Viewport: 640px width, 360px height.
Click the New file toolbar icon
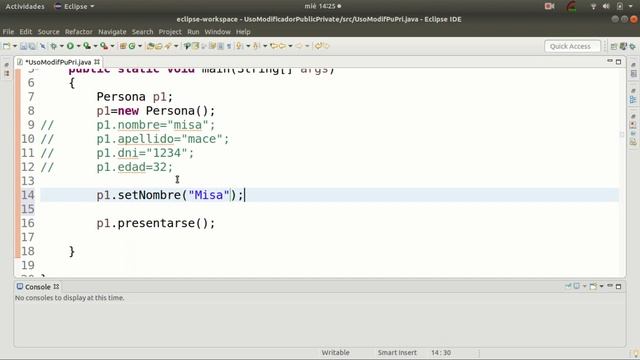[x=7, y=46]
